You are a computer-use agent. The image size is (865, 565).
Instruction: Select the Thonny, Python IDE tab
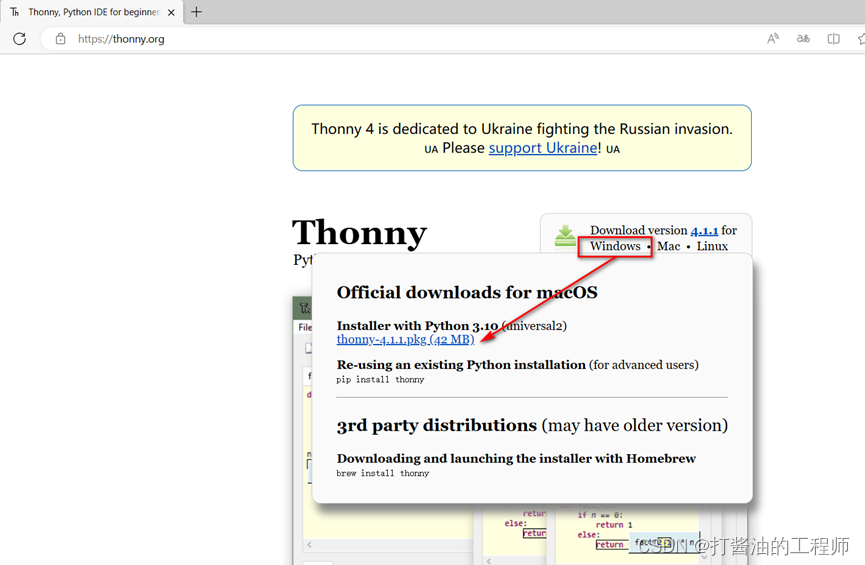[x=93, y=12]
